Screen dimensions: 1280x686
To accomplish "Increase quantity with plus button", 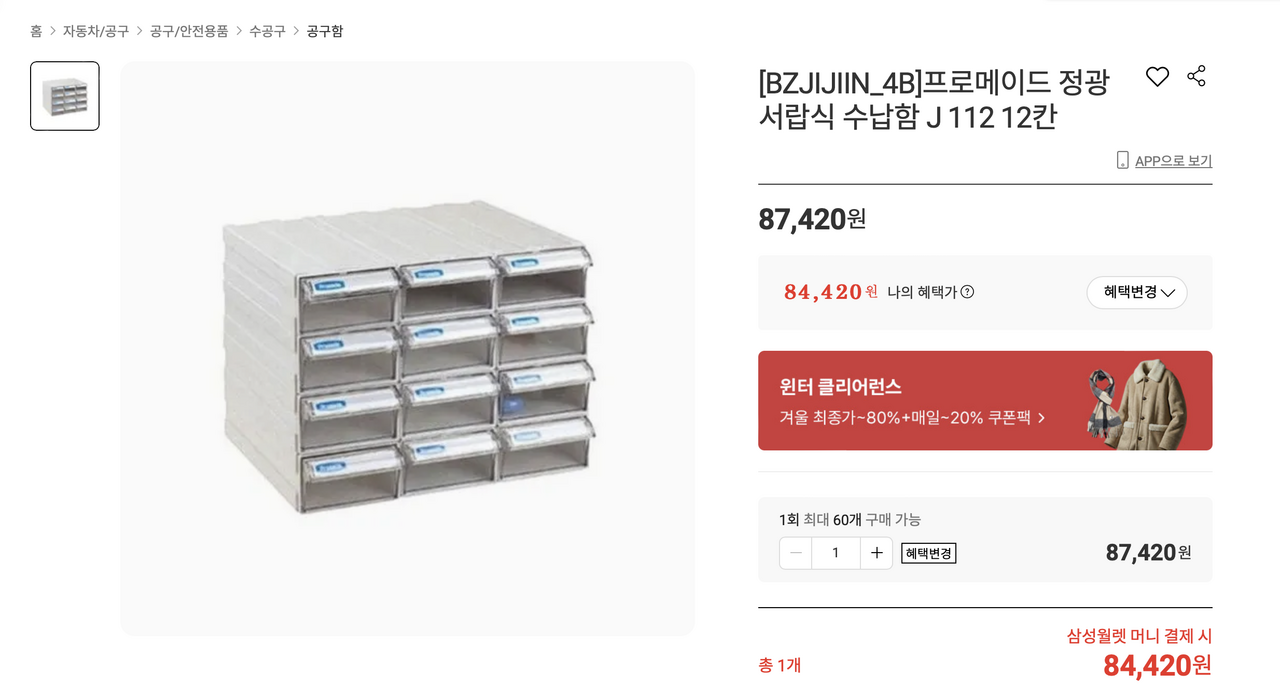I will coord(876,553).
